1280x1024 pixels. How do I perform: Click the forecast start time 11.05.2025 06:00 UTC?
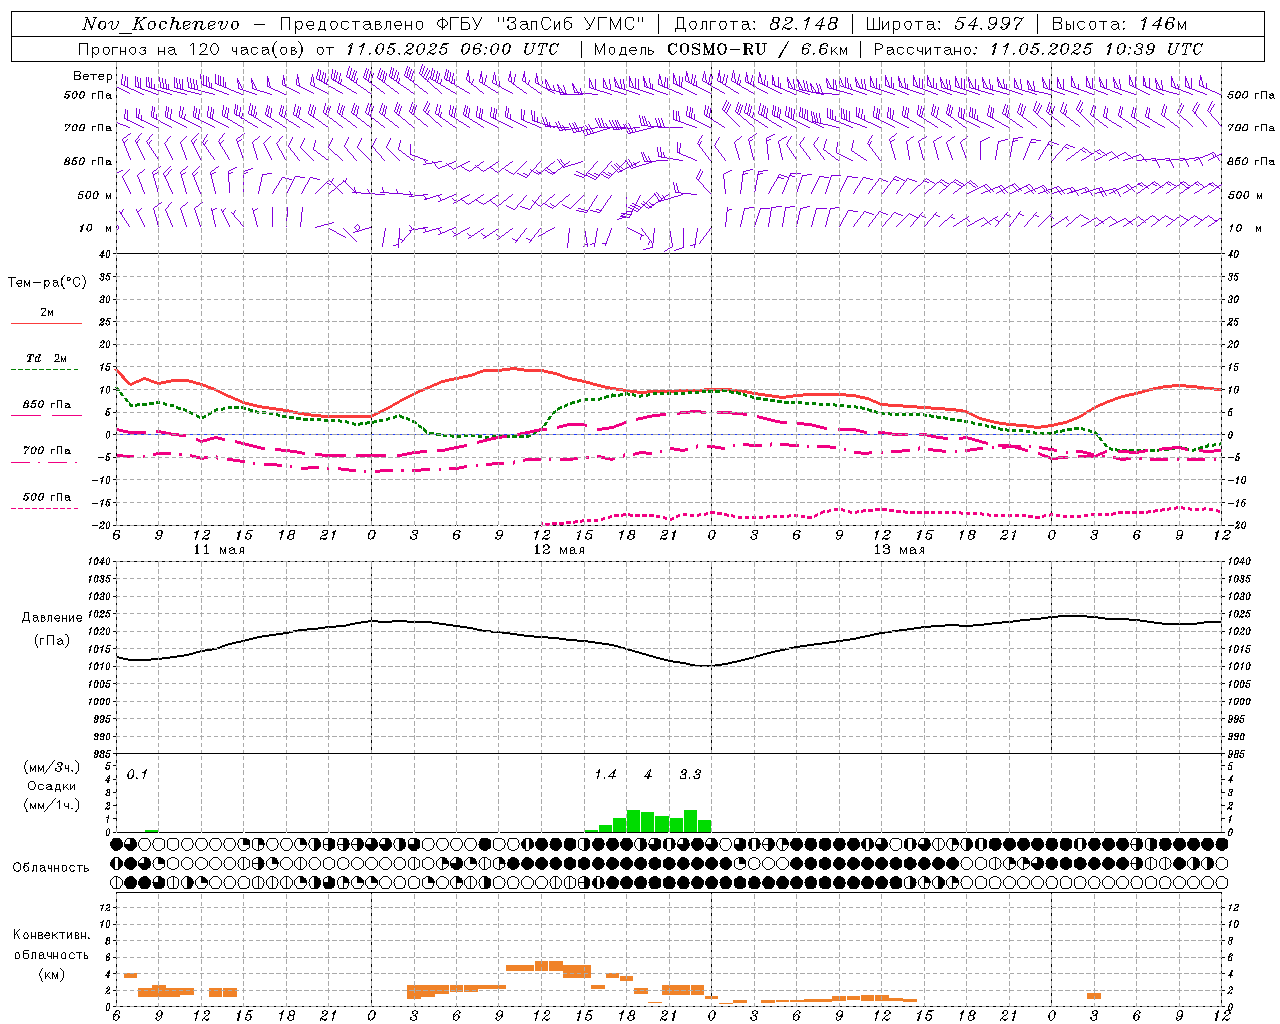click(x=452, y=49)
